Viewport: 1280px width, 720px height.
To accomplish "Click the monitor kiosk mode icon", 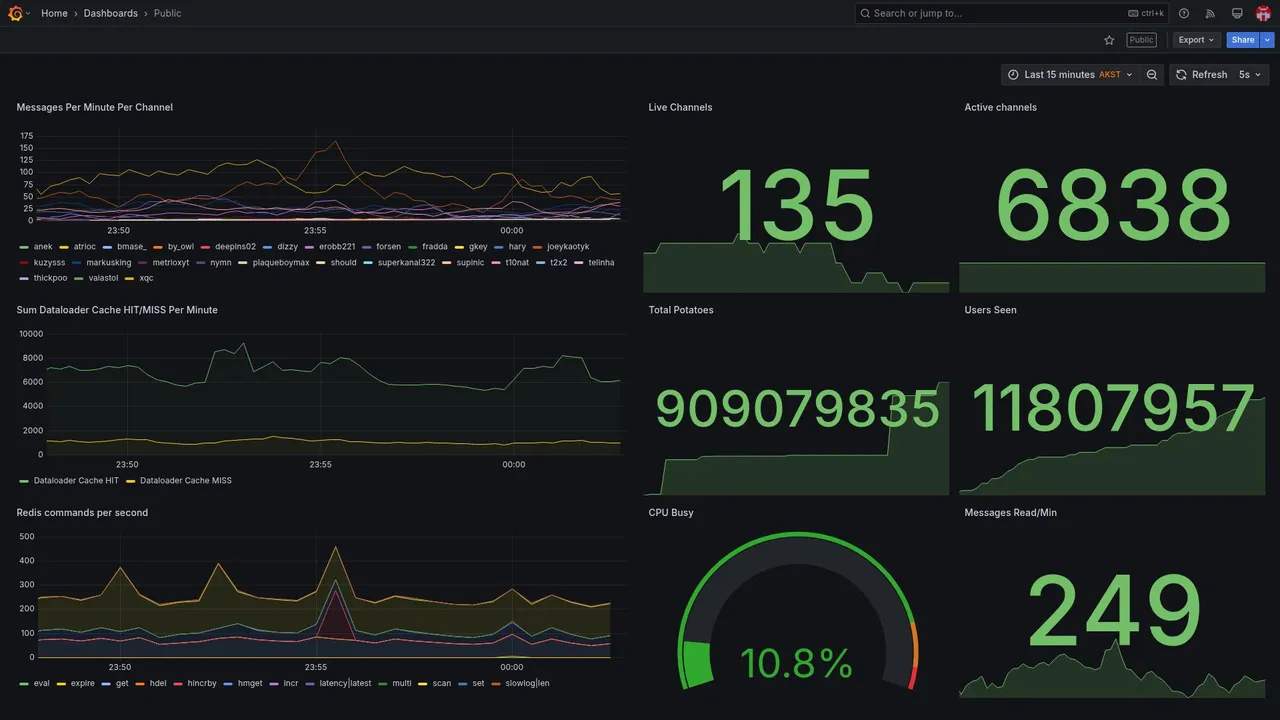I will coord(1237,13).
